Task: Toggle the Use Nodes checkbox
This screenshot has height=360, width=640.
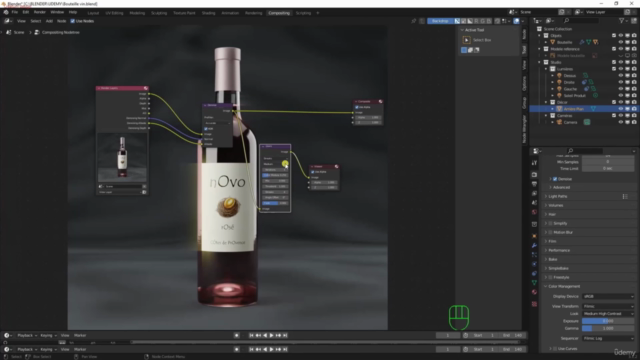Action: tap(73, 21)
